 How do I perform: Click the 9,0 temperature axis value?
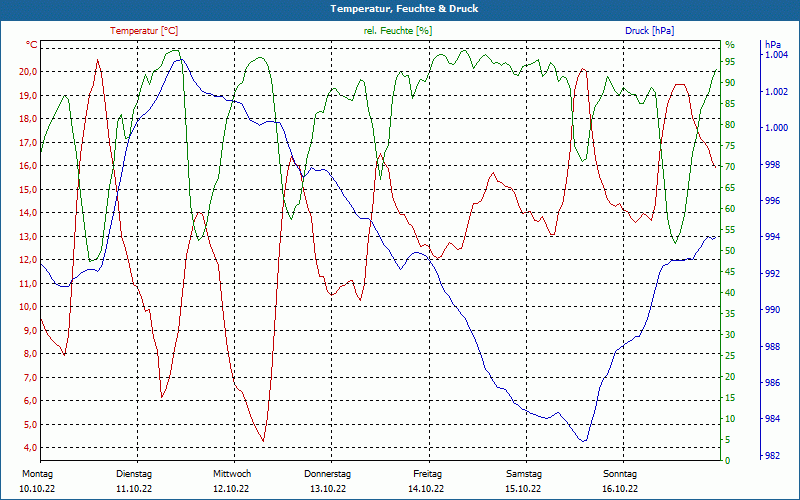coord(30,330)
